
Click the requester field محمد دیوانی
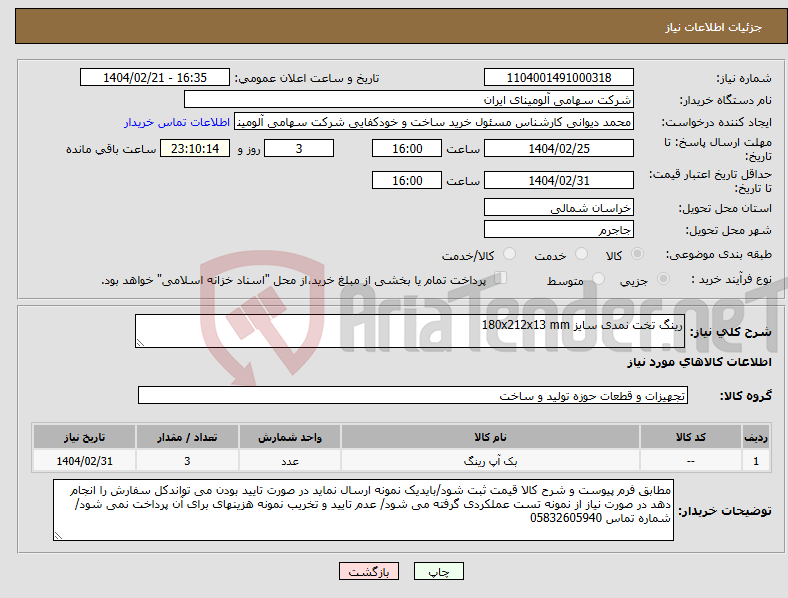(x=434, y=122)
